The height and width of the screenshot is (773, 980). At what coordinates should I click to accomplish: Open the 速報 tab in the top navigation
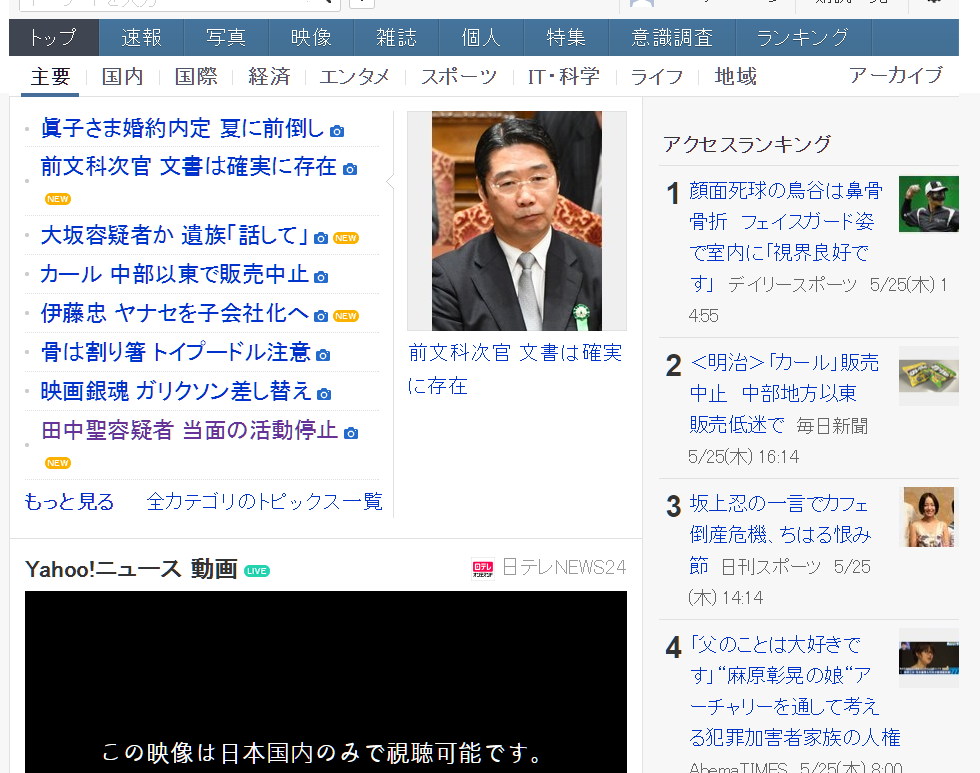142,38
